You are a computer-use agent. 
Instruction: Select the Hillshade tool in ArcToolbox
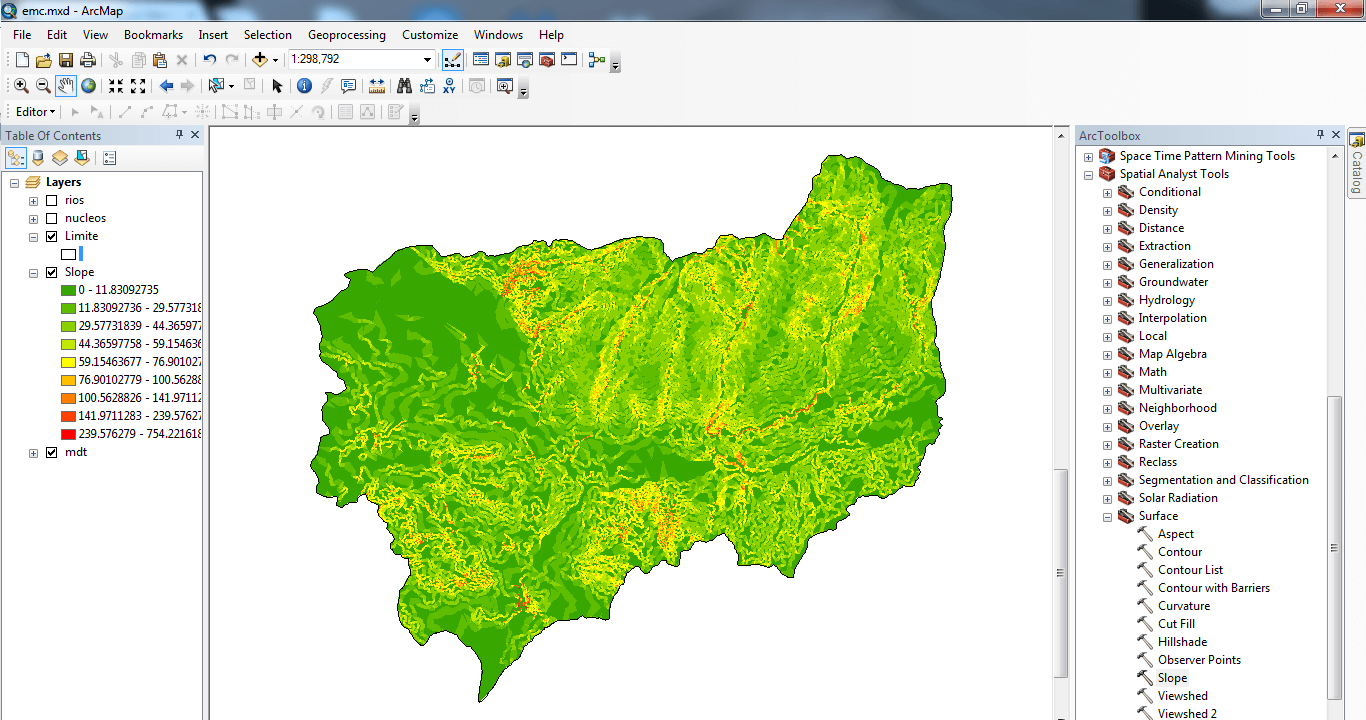coord(1182,642)
